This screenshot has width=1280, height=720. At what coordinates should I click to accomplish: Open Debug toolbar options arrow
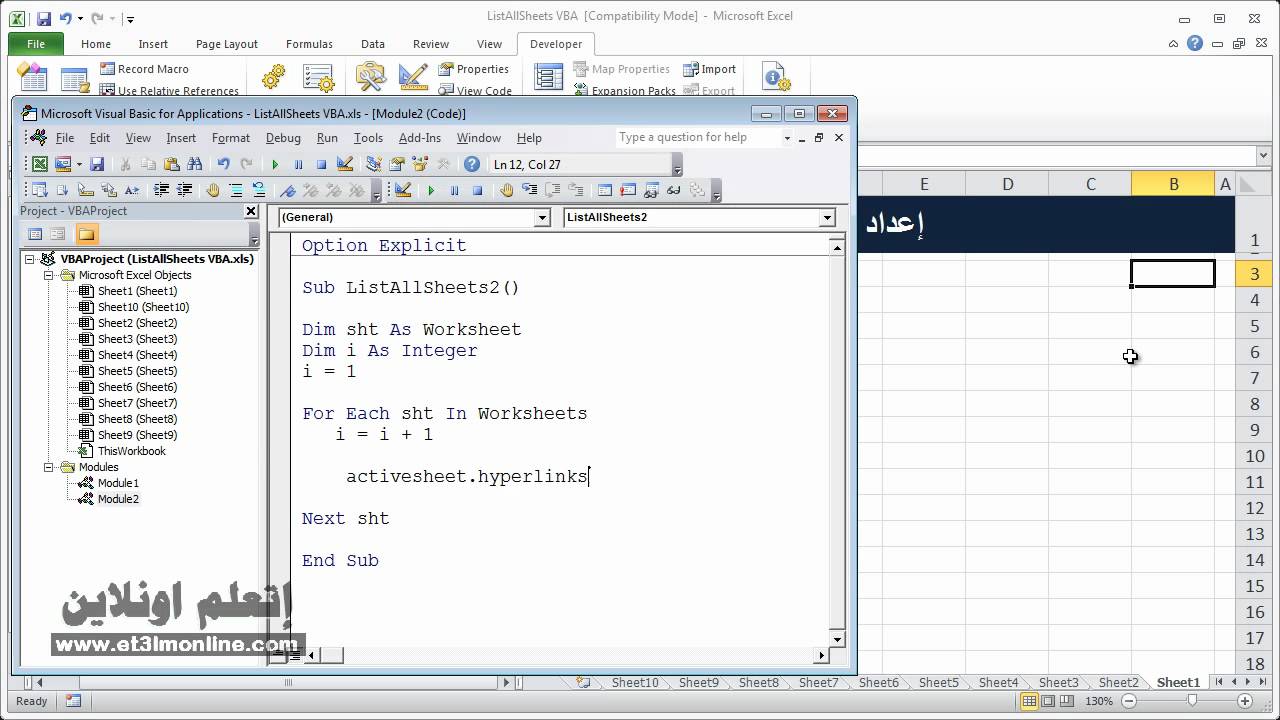717,191
